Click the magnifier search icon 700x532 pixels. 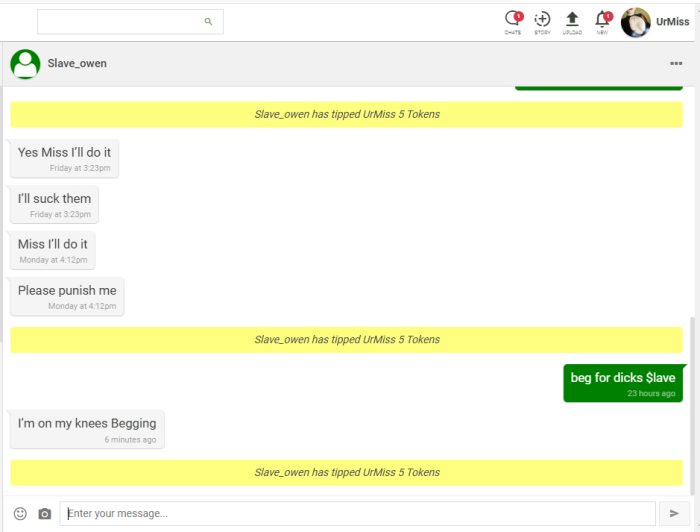208,21
